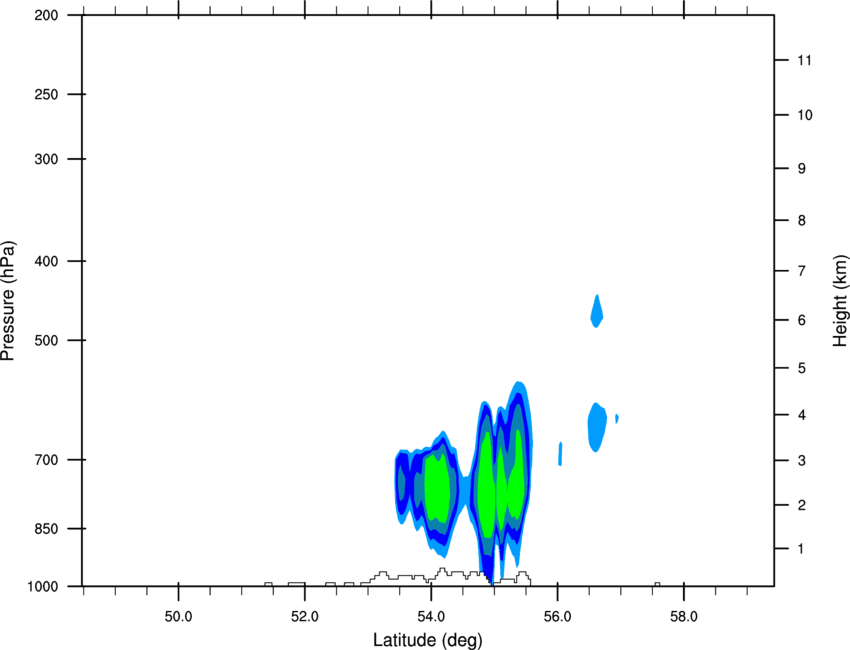Pick the height label 10 km
Viewport: 850px width, 650px height.
coord(805,115)
